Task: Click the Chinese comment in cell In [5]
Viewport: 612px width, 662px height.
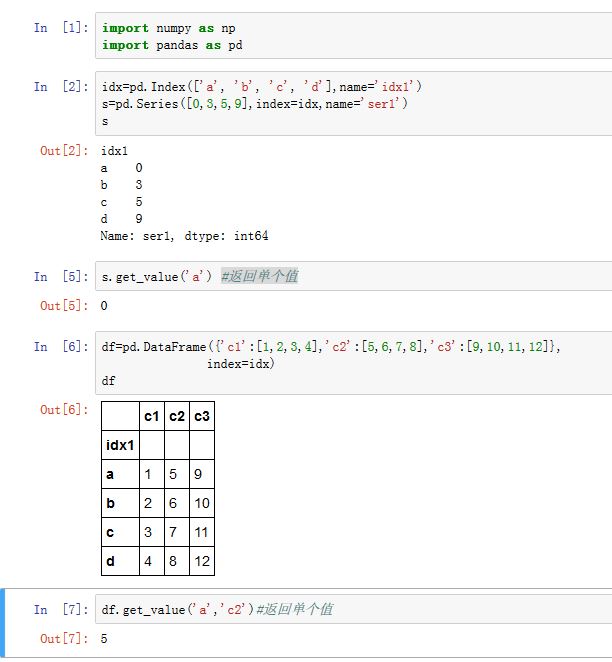Action: coord(260,276)
